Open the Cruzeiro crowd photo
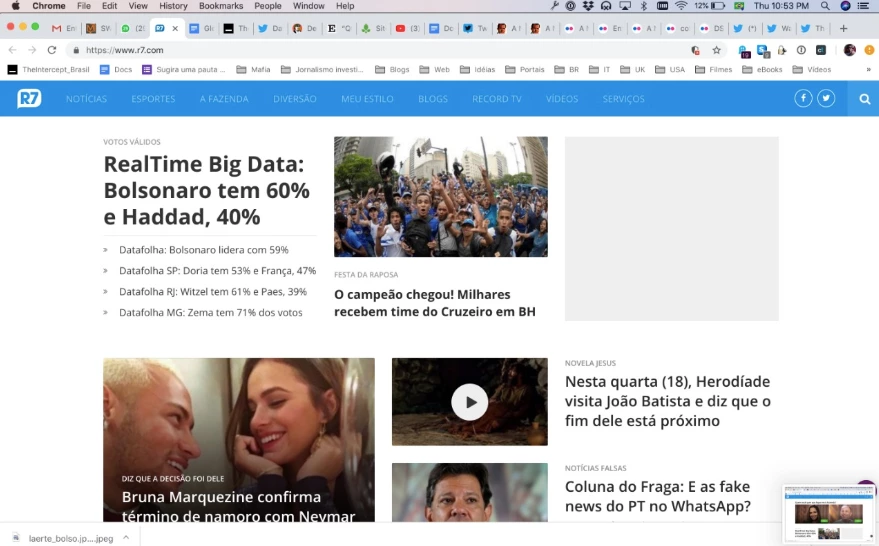The image size is (879, 546). 440,196
